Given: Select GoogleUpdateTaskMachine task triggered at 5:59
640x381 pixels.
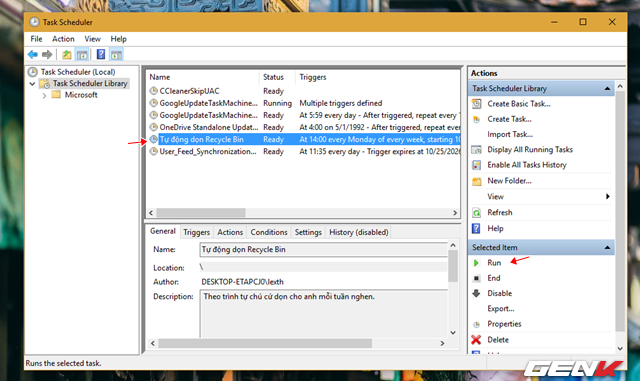Looking at the screenshot, I should coord(304,115).
